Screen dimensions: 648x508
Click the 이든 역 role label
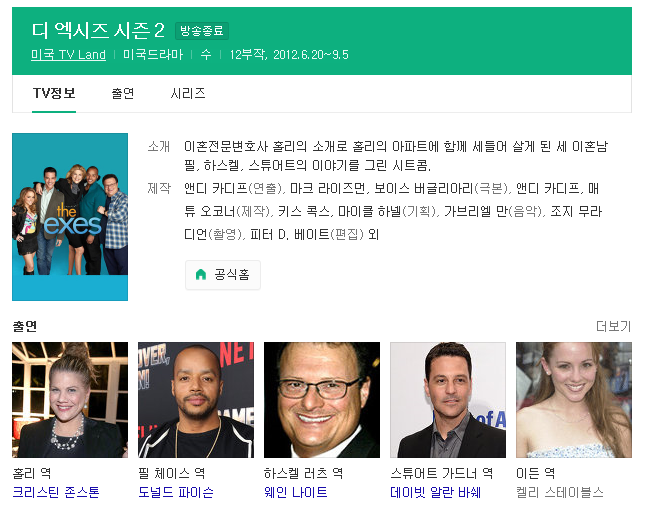(x=536, y=473)
